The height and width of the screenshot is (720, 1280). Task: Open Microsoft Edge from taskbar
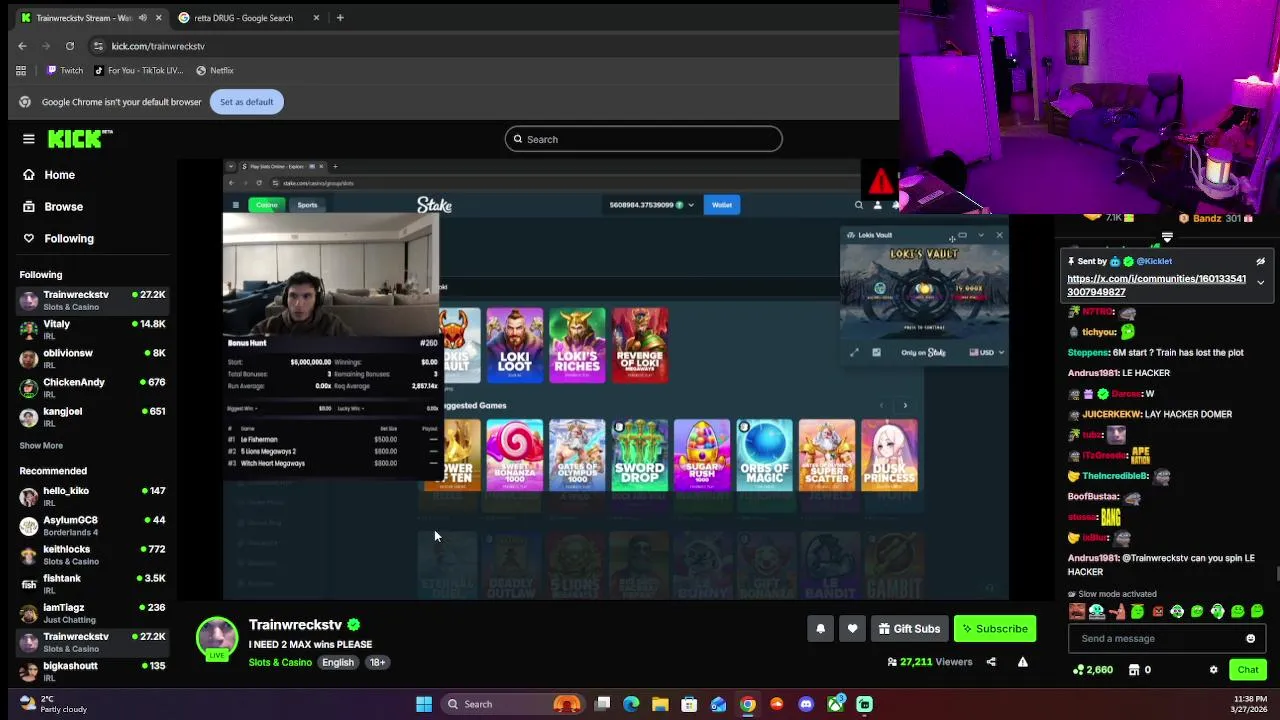coord(631,704)
